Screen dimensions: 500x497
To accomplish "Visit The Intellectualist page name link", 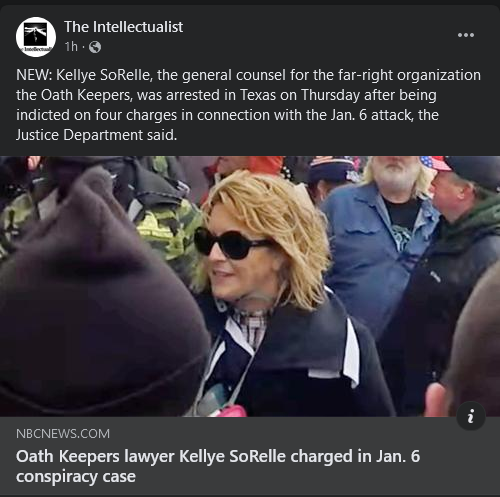I will click(123, 27).
